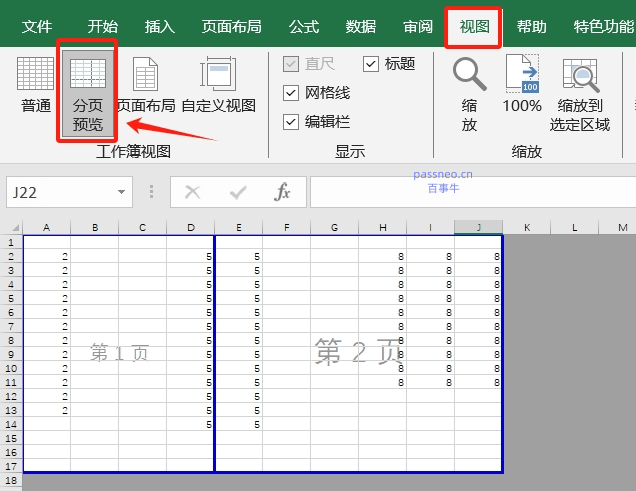
Task: Open 自定义视图 custom views
Action: [x=218, y=84]
